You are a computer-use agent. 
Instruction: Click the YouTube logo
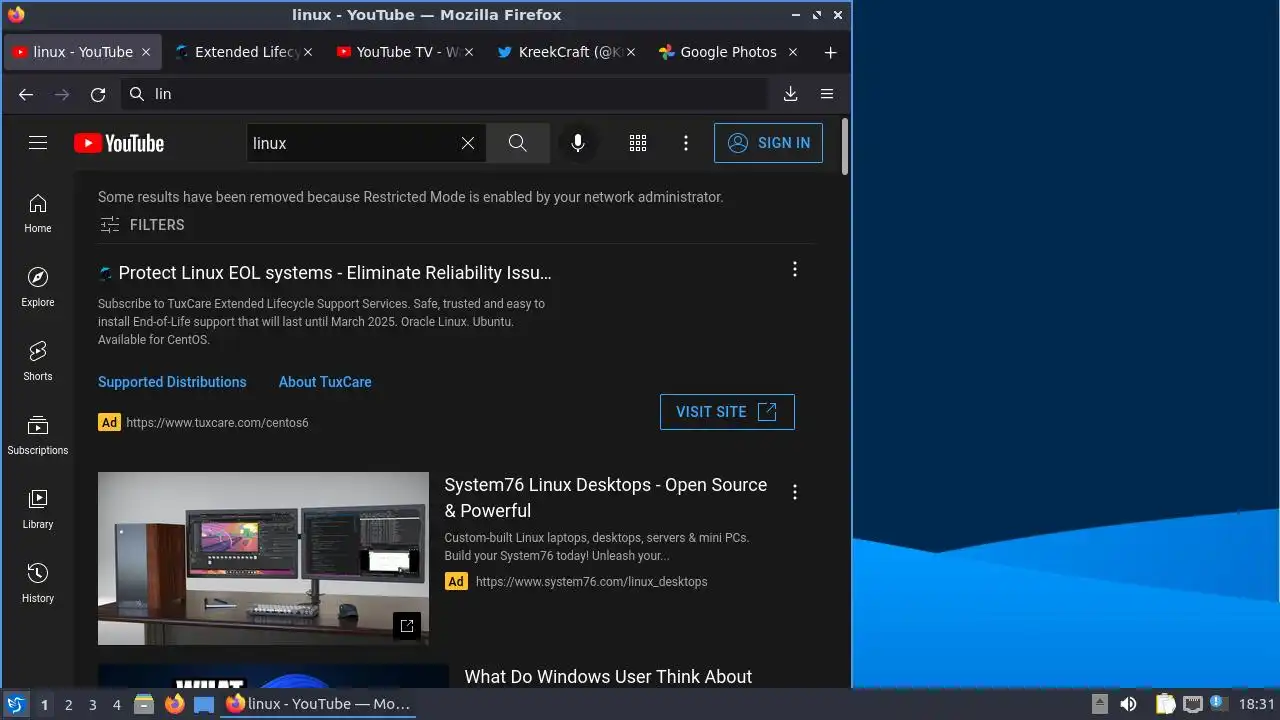tap(119, 143)
